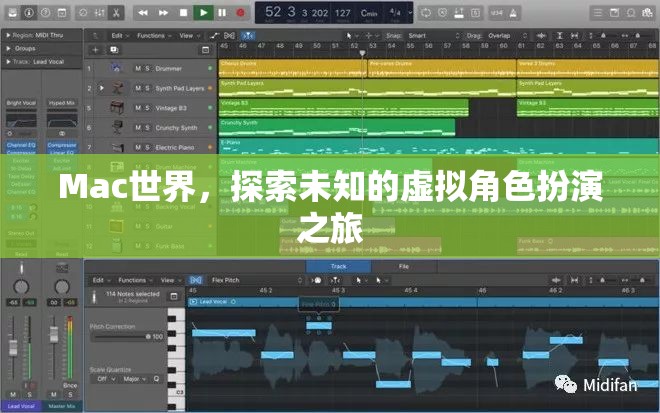
Task: Select the Vintage B3 organ icon
Action: [x=117, y=107]
